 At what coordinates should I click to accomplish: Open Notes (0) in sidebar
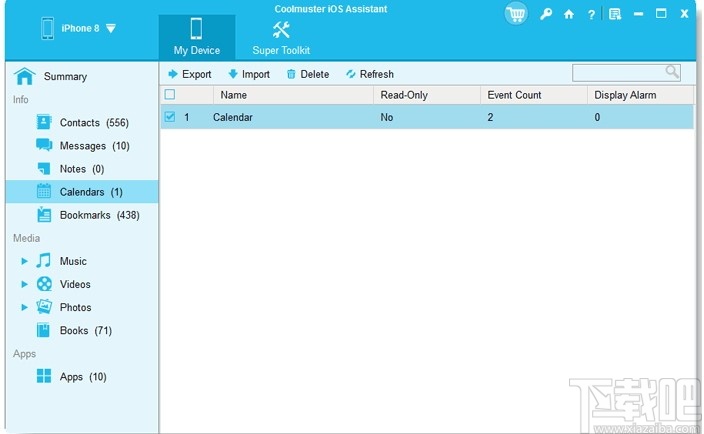coord(82,169)
